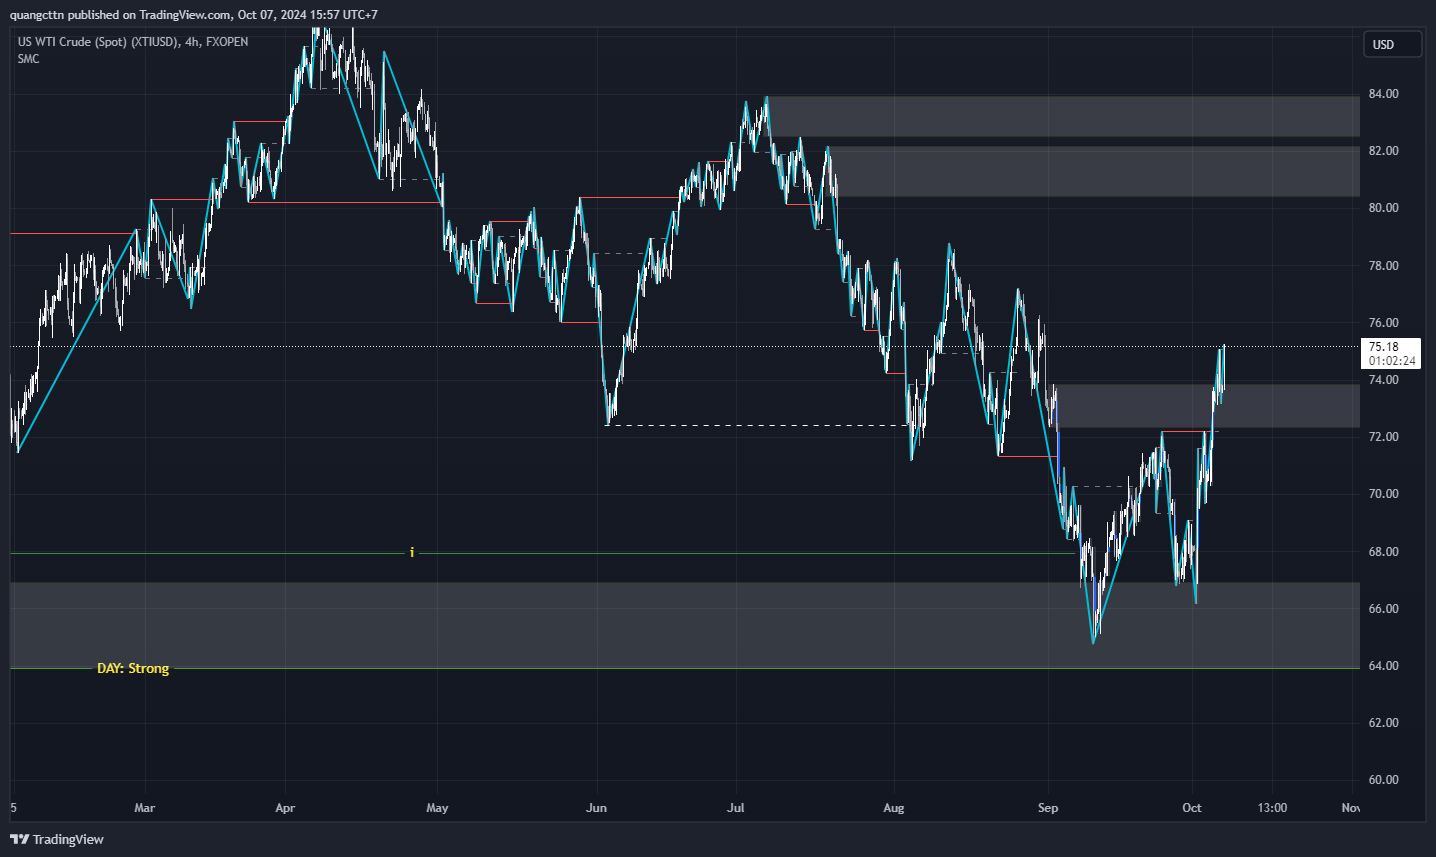Select the 60.00 price label

pos(1384,780)
